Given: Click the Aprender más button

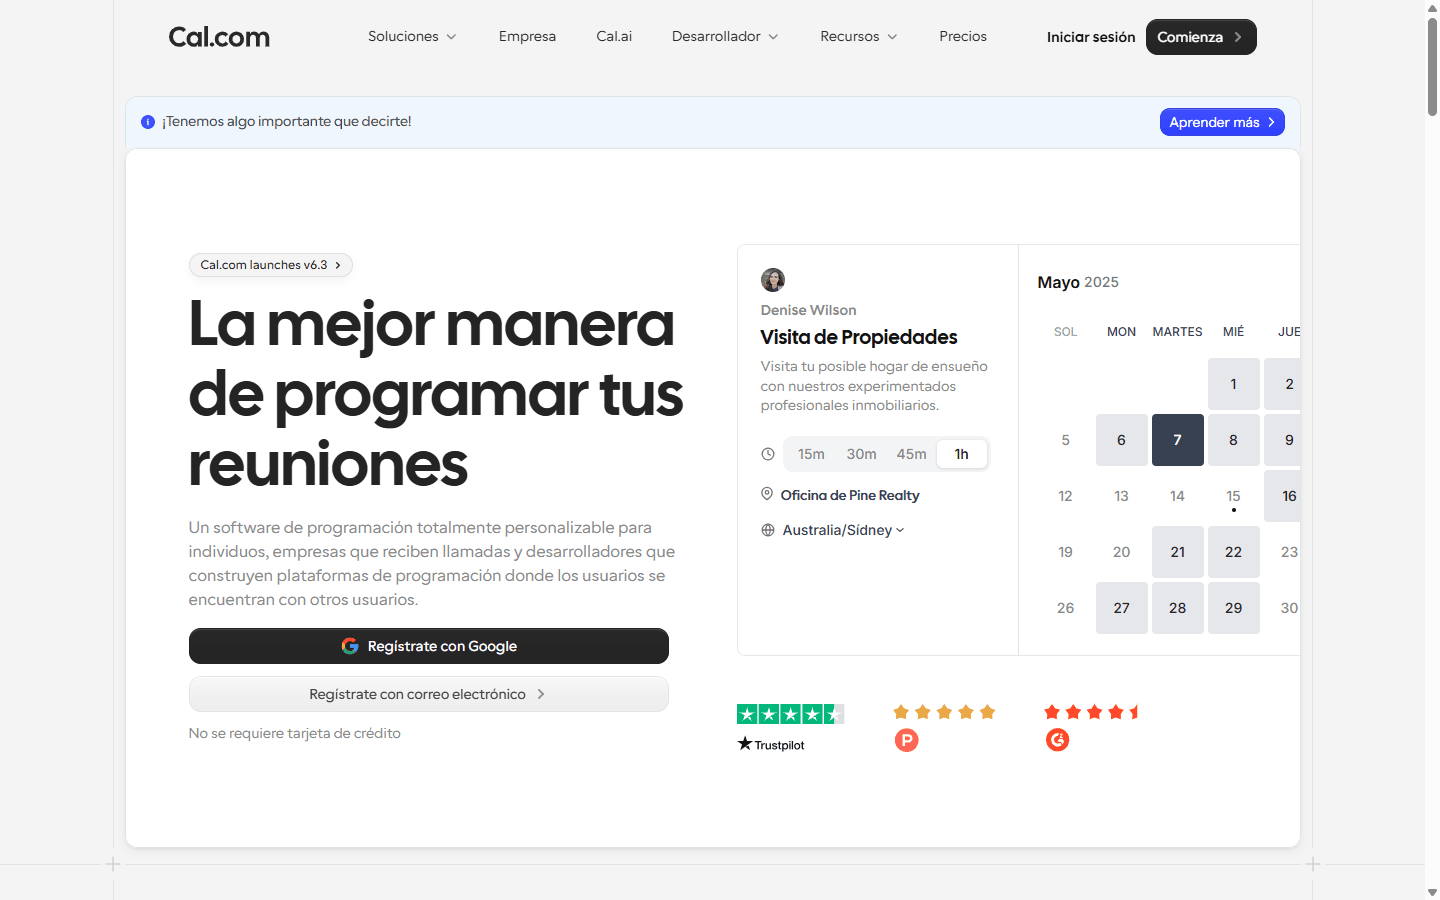Looking at the screenshot, I should coord(1222,122).
